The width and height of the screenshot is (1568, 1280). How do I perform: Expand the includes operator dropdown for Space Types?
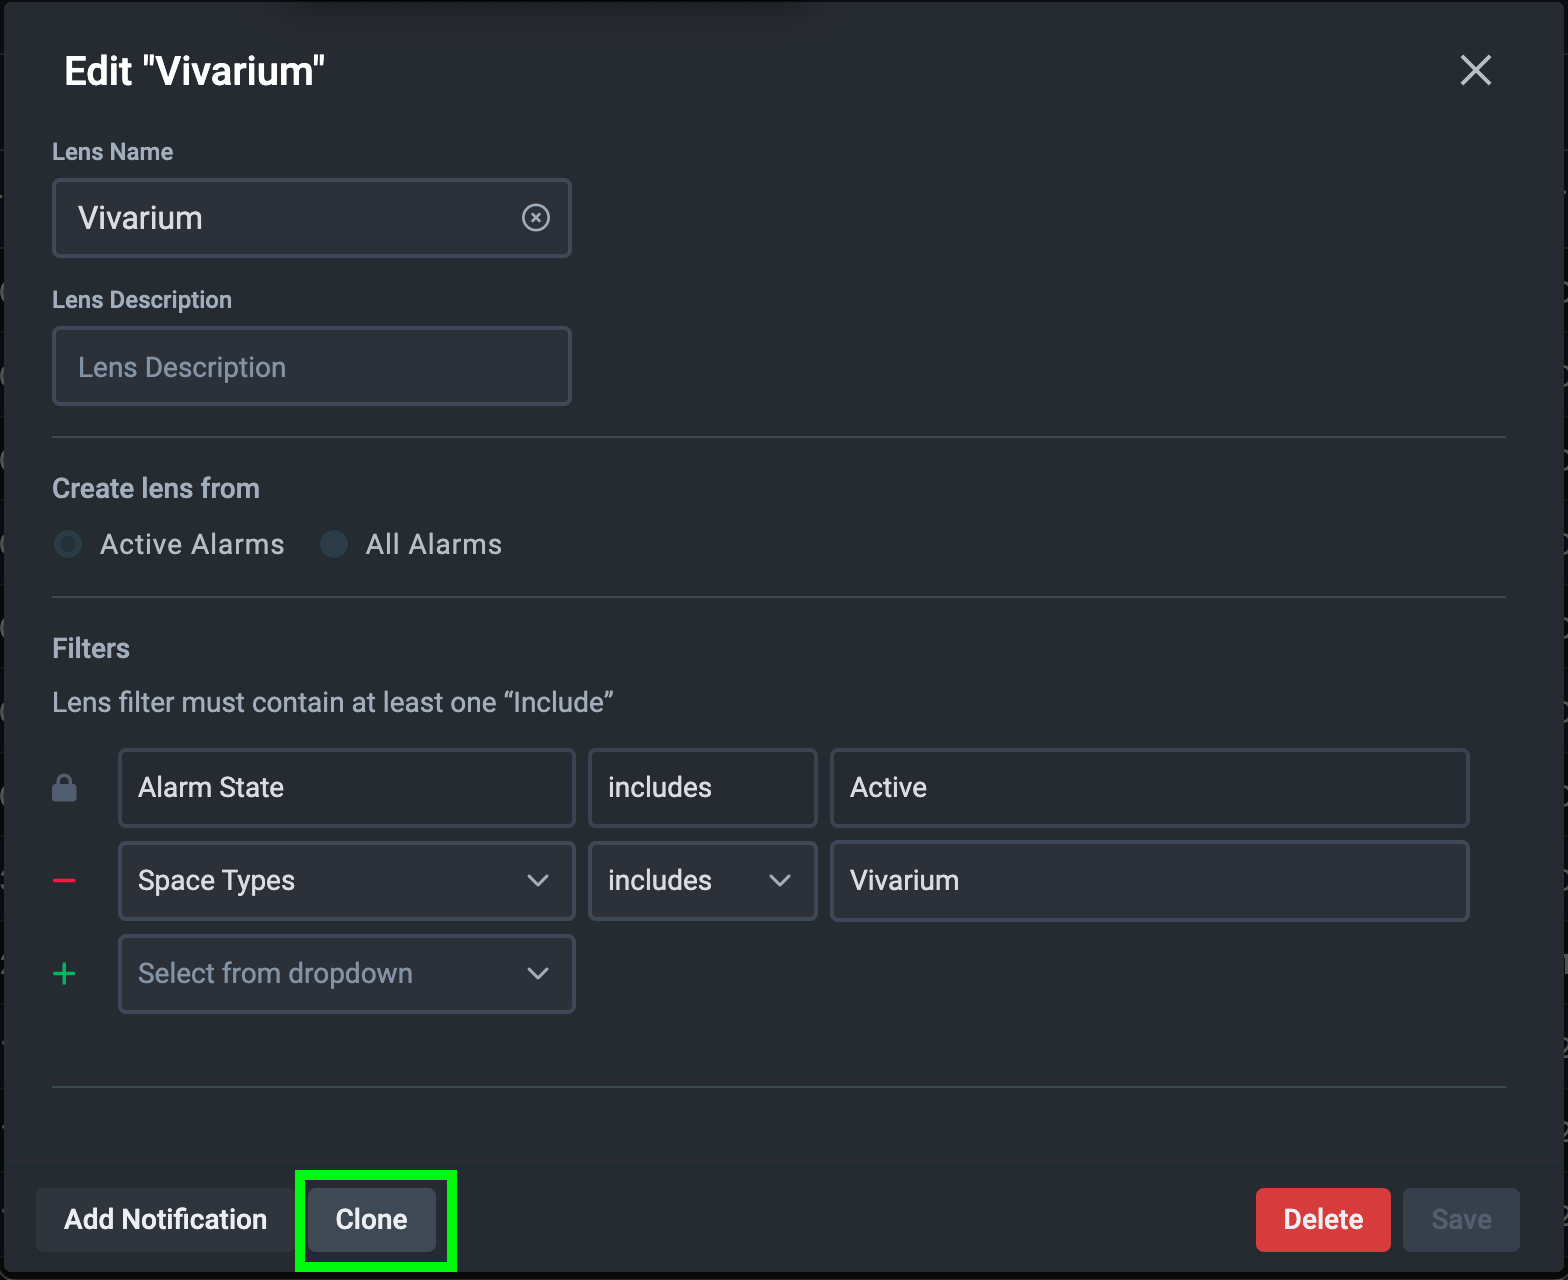coord(702,881)
